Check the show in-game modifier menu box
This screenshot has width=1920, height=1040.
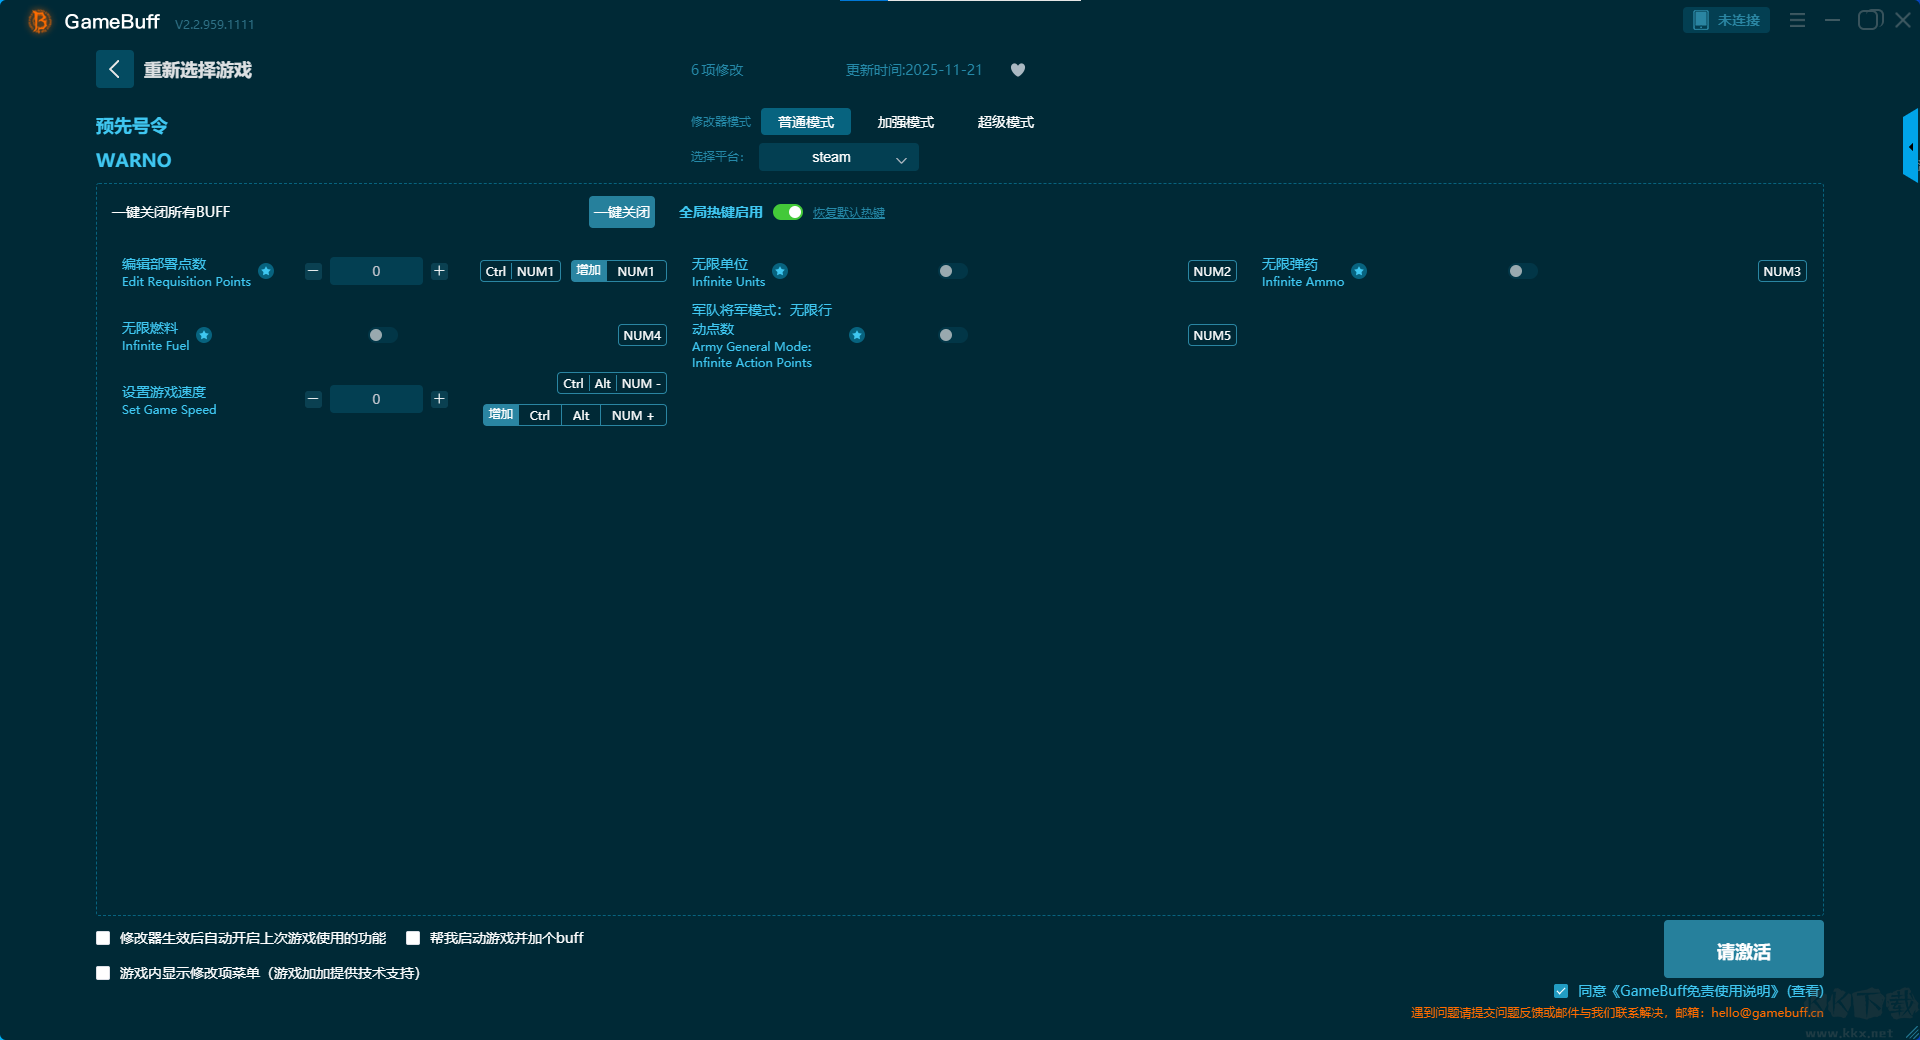(103, 973)
